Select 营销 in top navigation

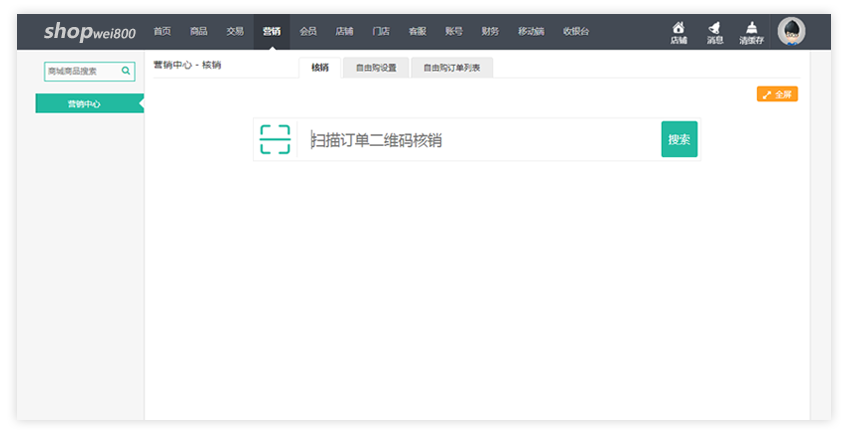tap(272, 31)
